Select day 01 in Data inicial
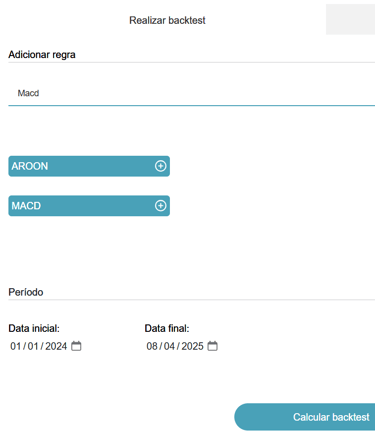 pos(16,346)
